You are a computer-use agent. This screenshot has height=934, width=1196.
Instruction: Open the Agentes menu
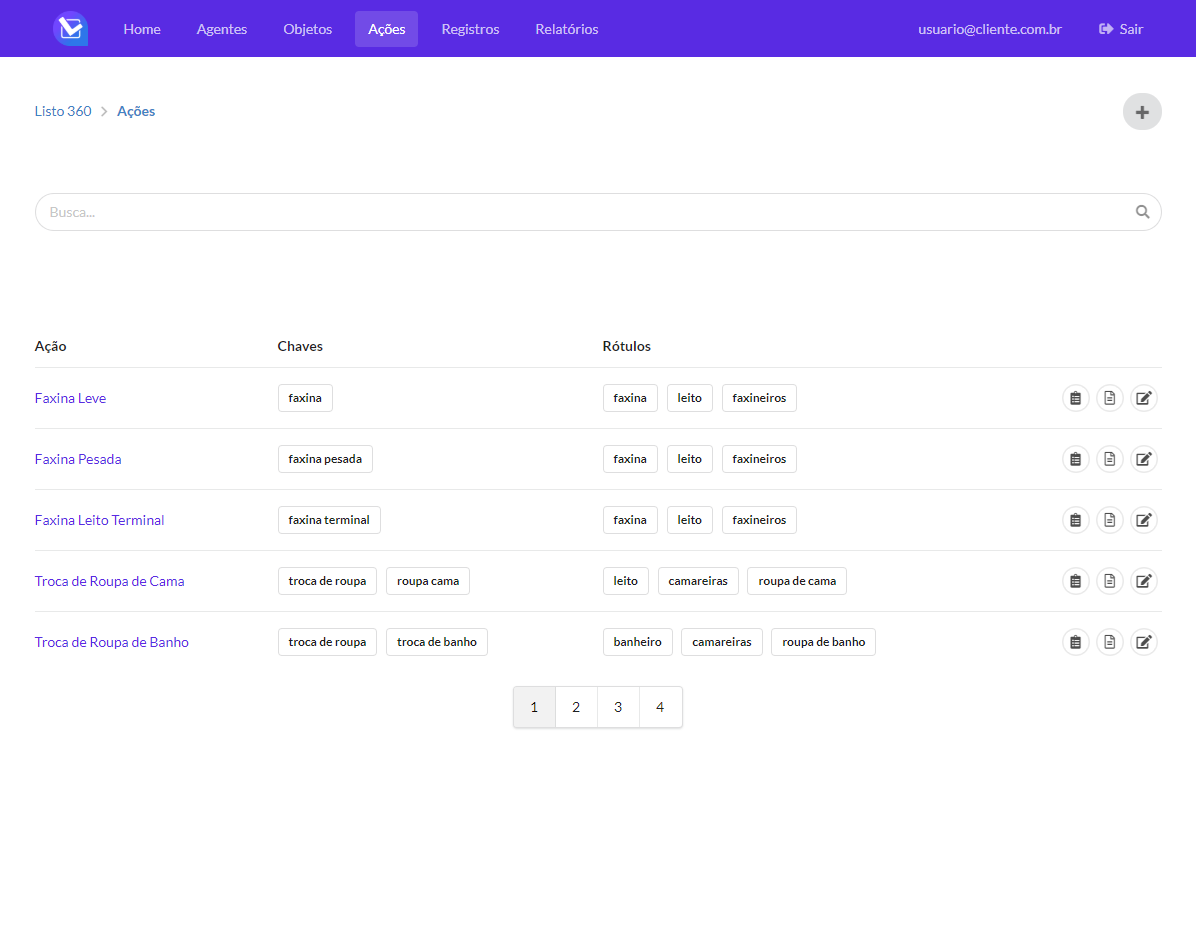(222, 29)
